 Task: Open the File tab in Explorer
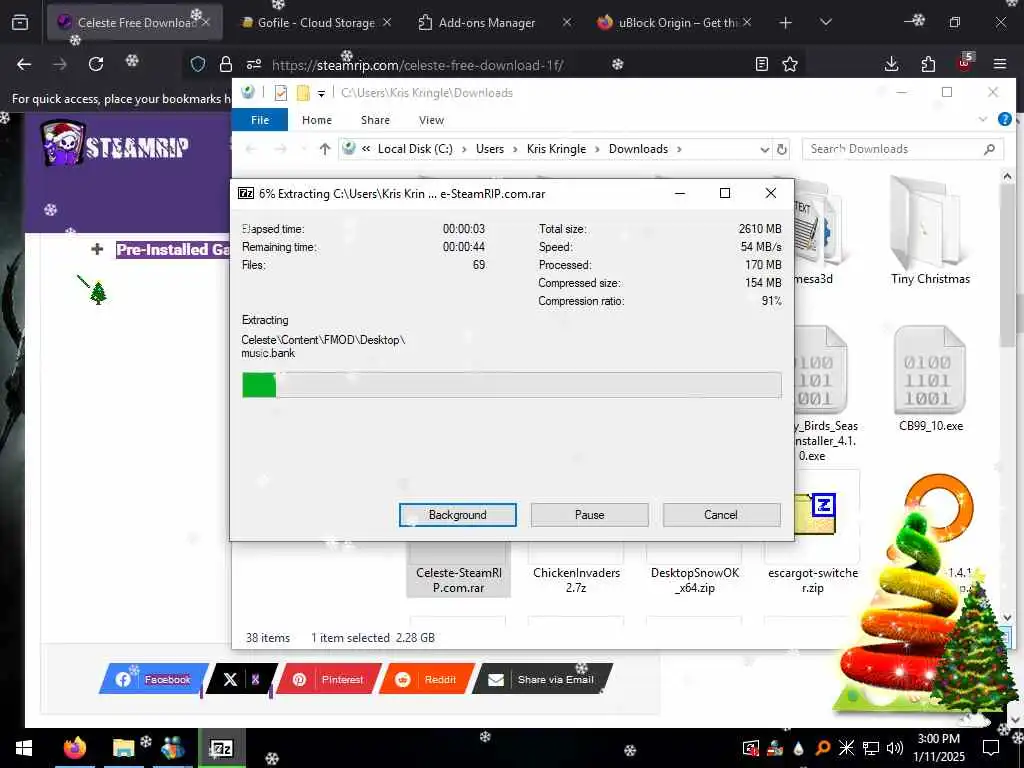(260, 120)
